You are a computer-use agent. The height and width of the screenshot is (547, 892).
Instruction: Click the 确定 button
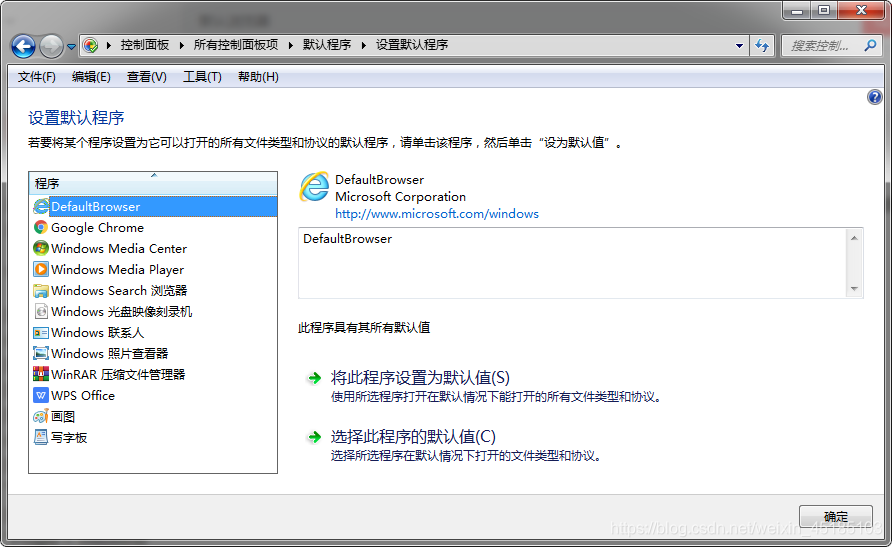(835, 516)
